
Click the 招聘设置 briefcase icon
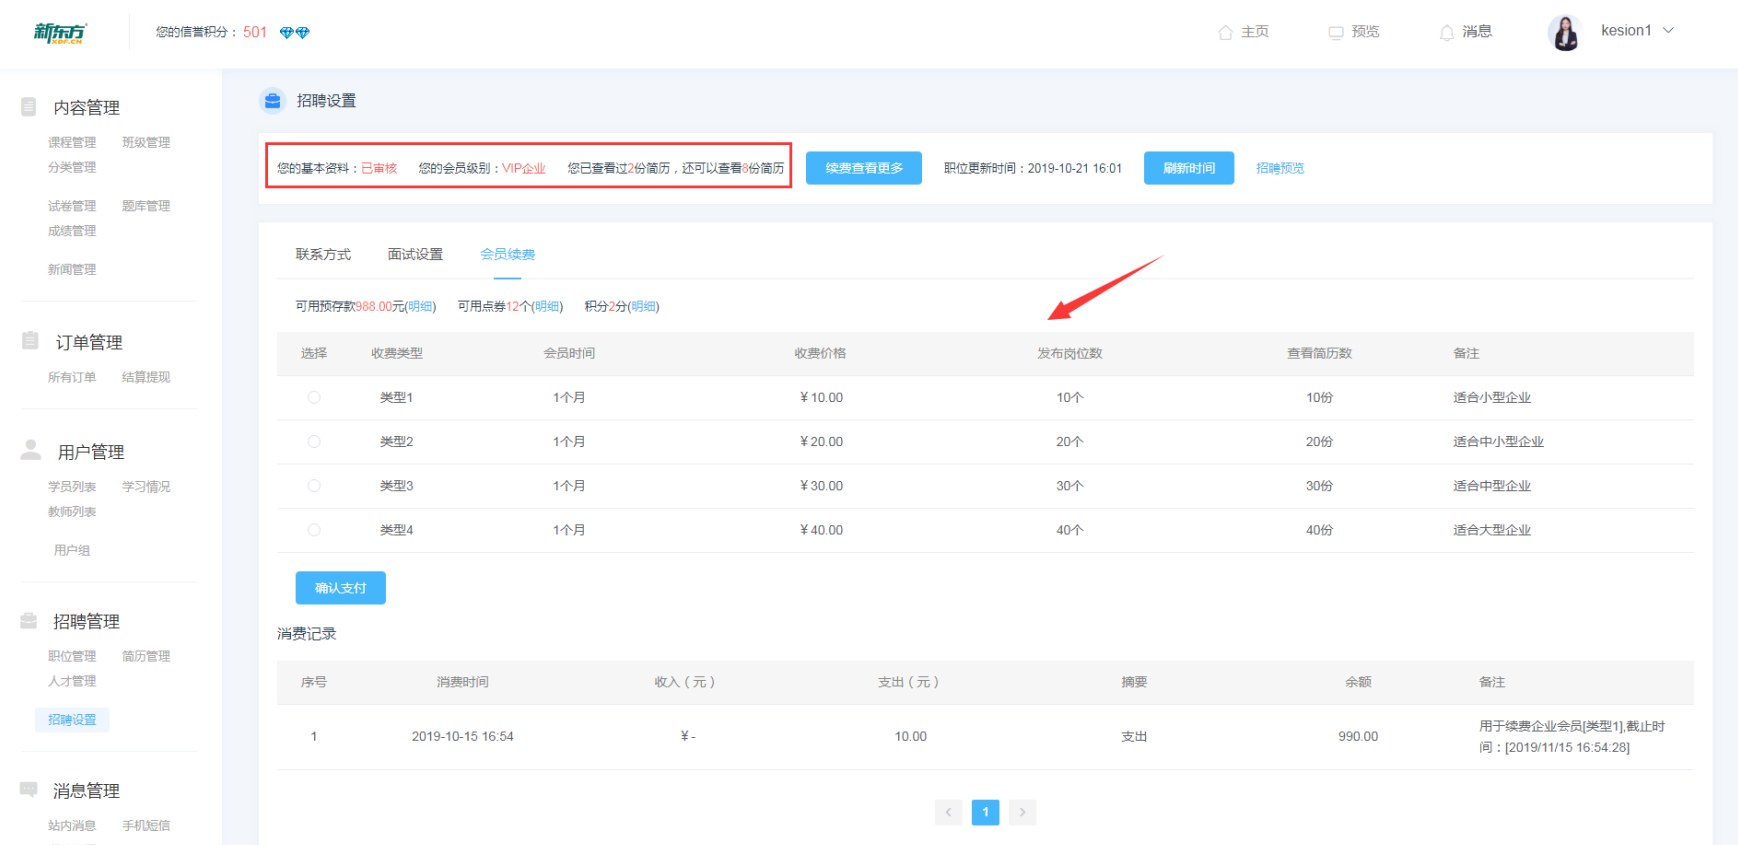pyautogui.click(x=272, y=101)
